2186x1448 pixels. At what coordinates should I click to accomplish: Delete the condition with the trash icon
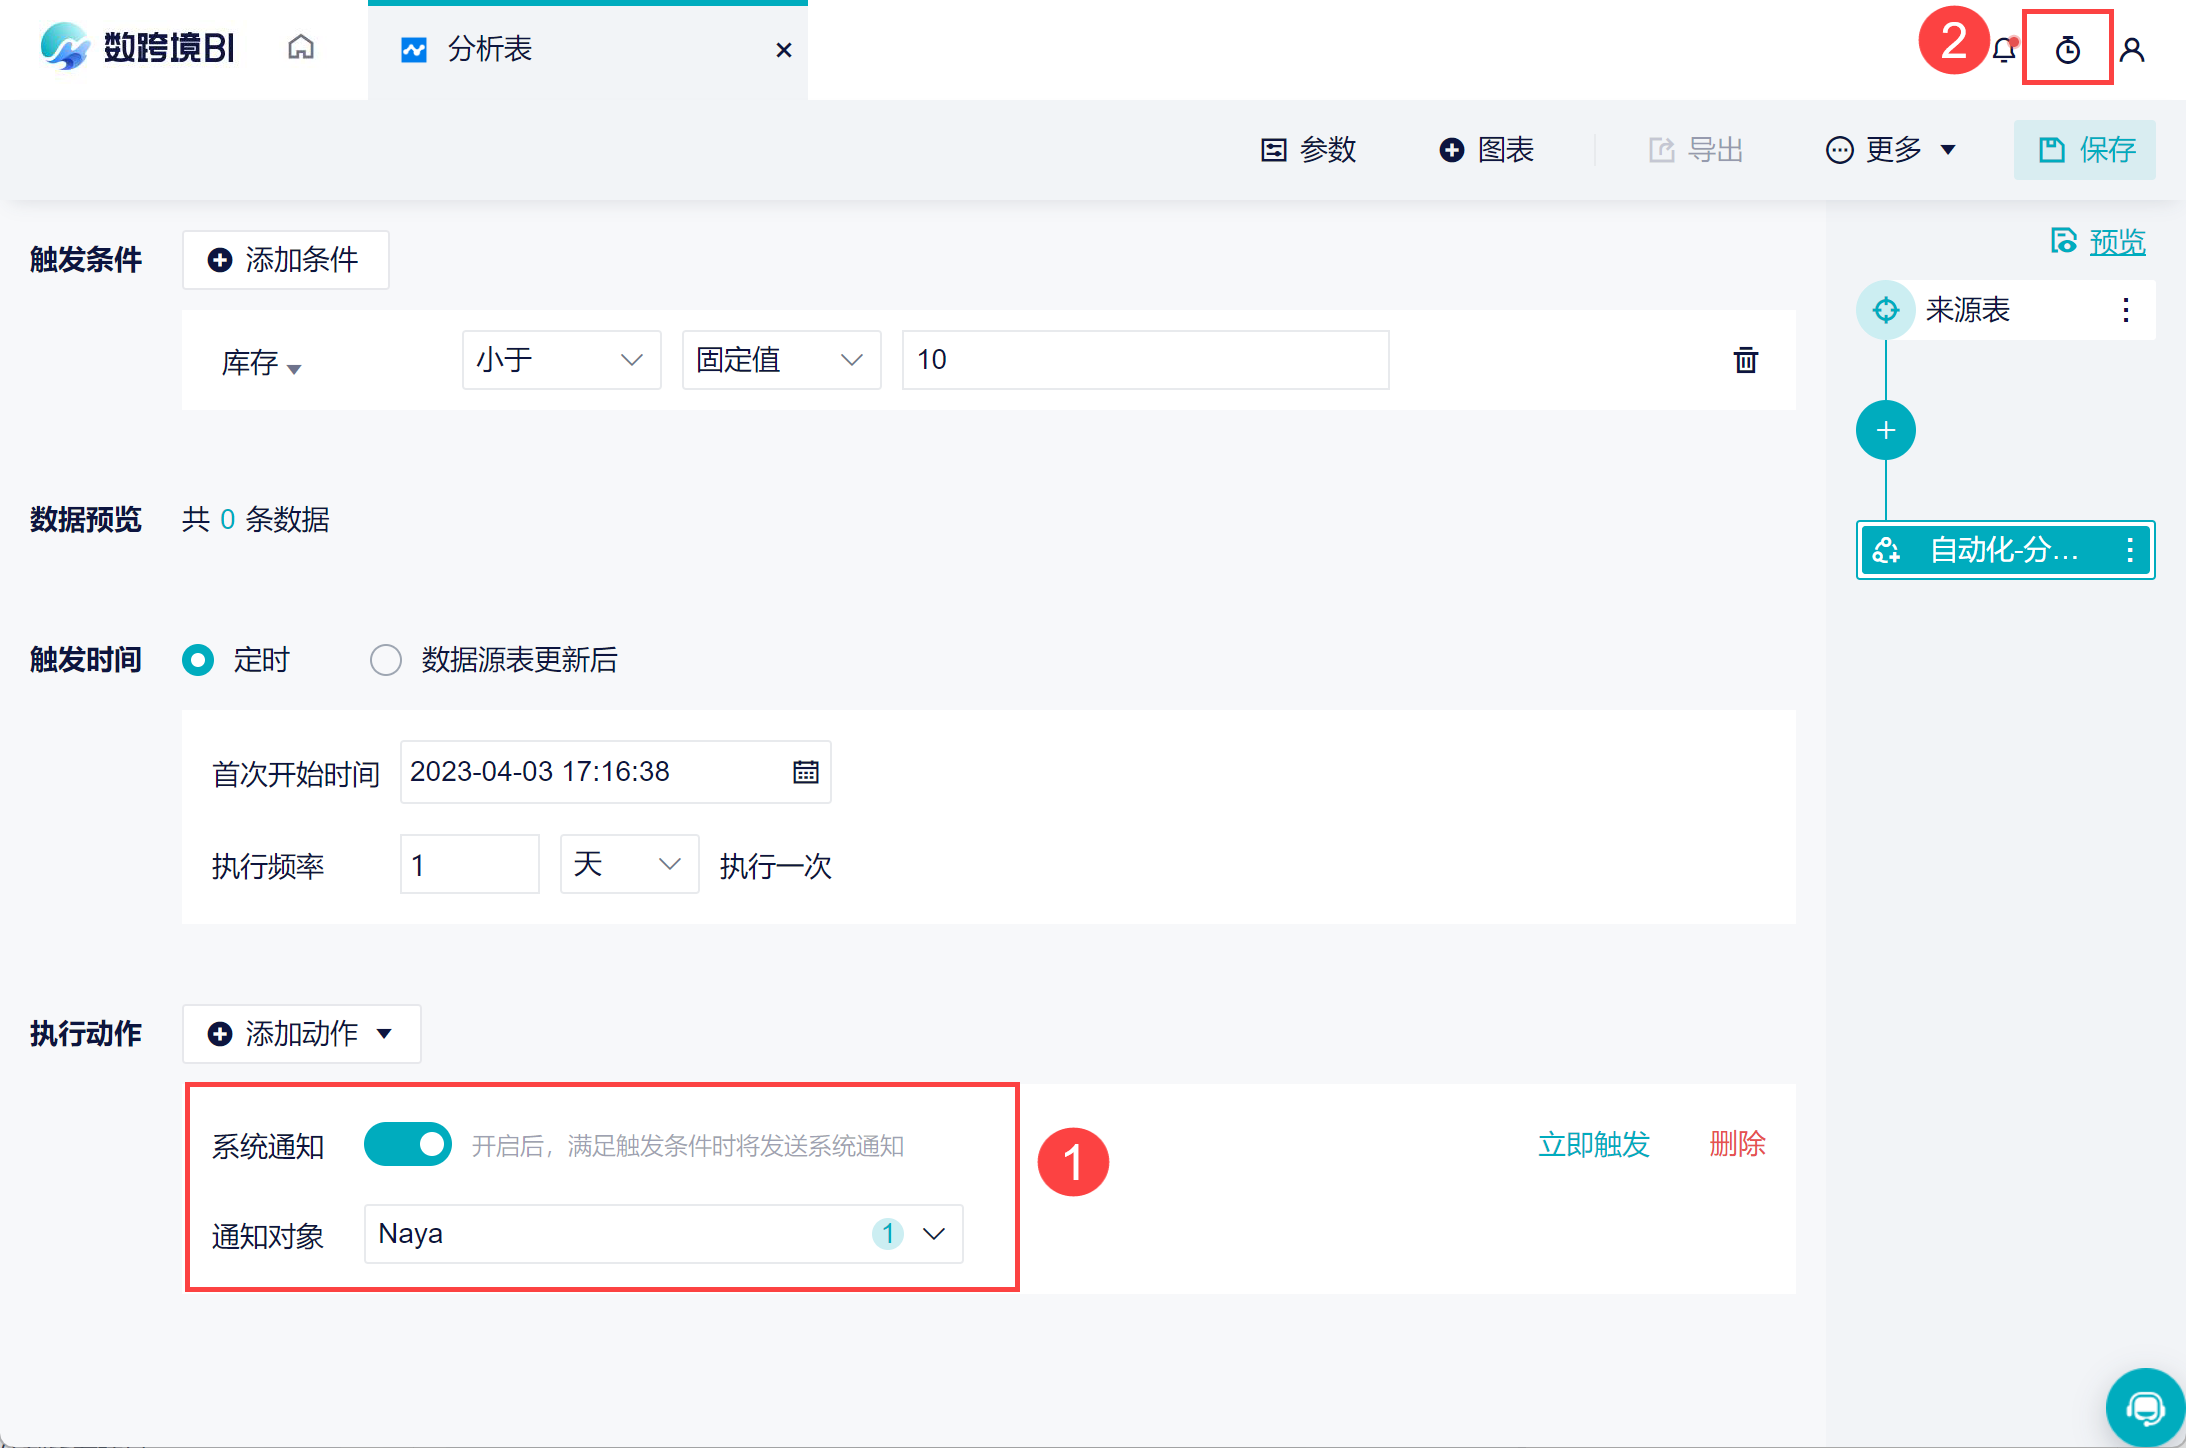1745,360
